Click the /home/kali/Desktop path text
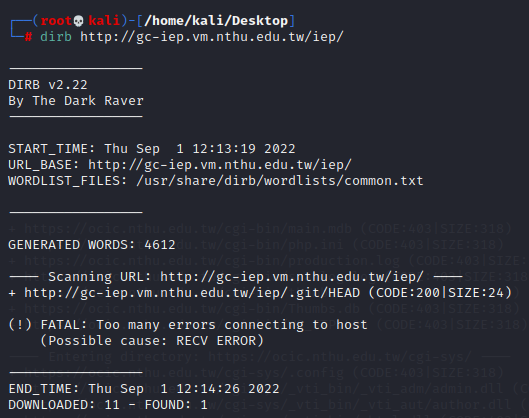This screenshot has height=418, width=529. coord(216,21)
